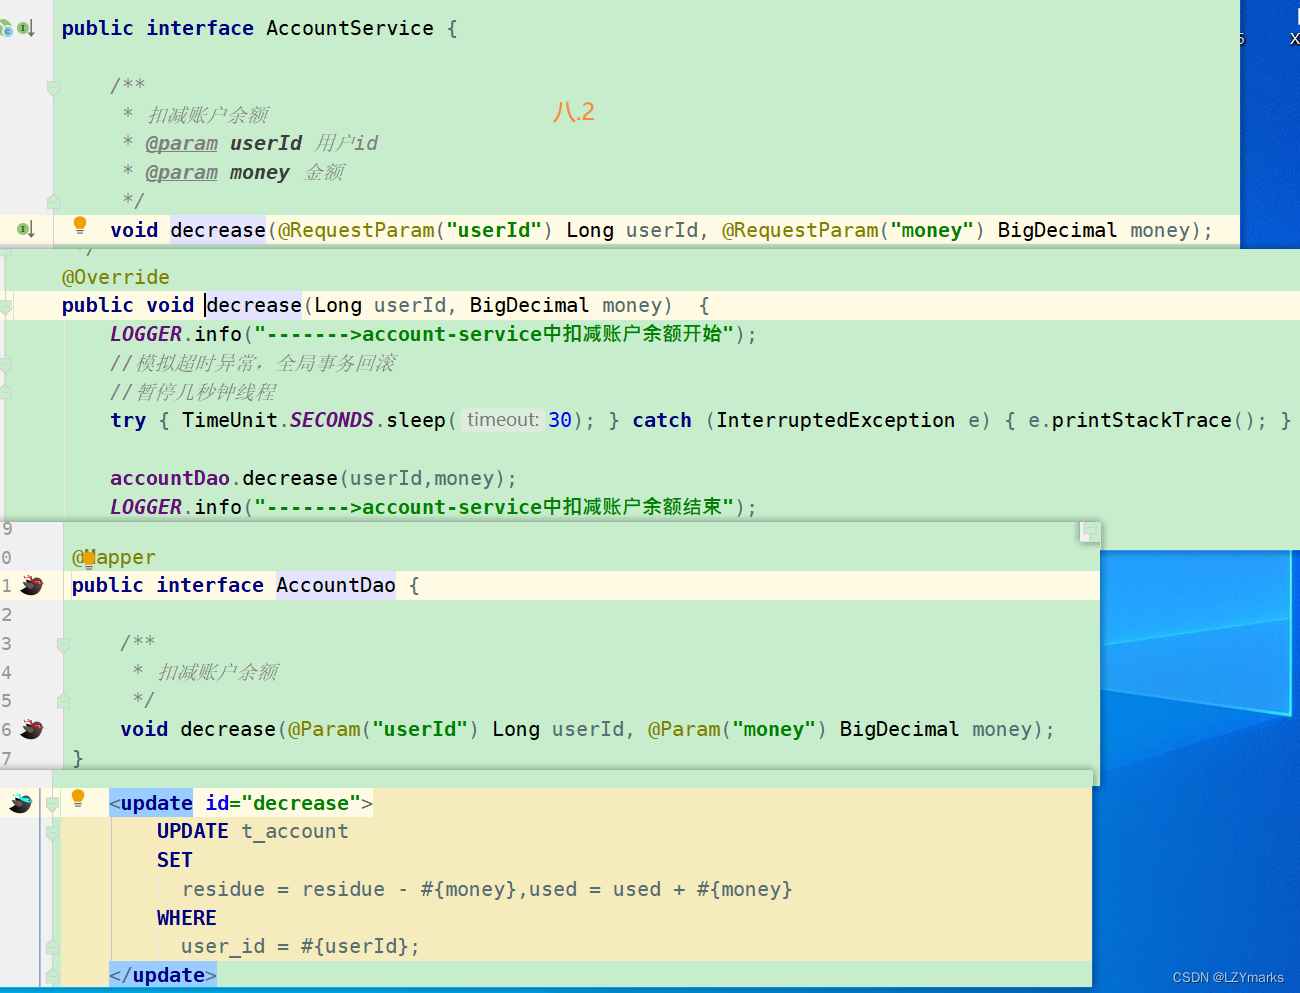Open intention bulb on update id="decrease" line

78,798
